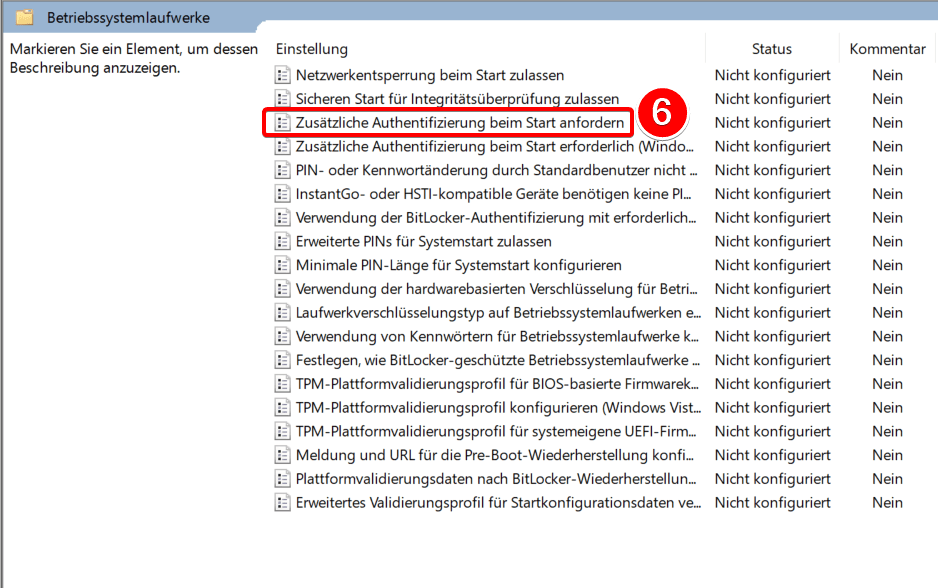Select PIN- oder Kennwortänderung durch Standardbenutzer
The height and width of the screenshot is (588, 938).
(x=497, y=170)
